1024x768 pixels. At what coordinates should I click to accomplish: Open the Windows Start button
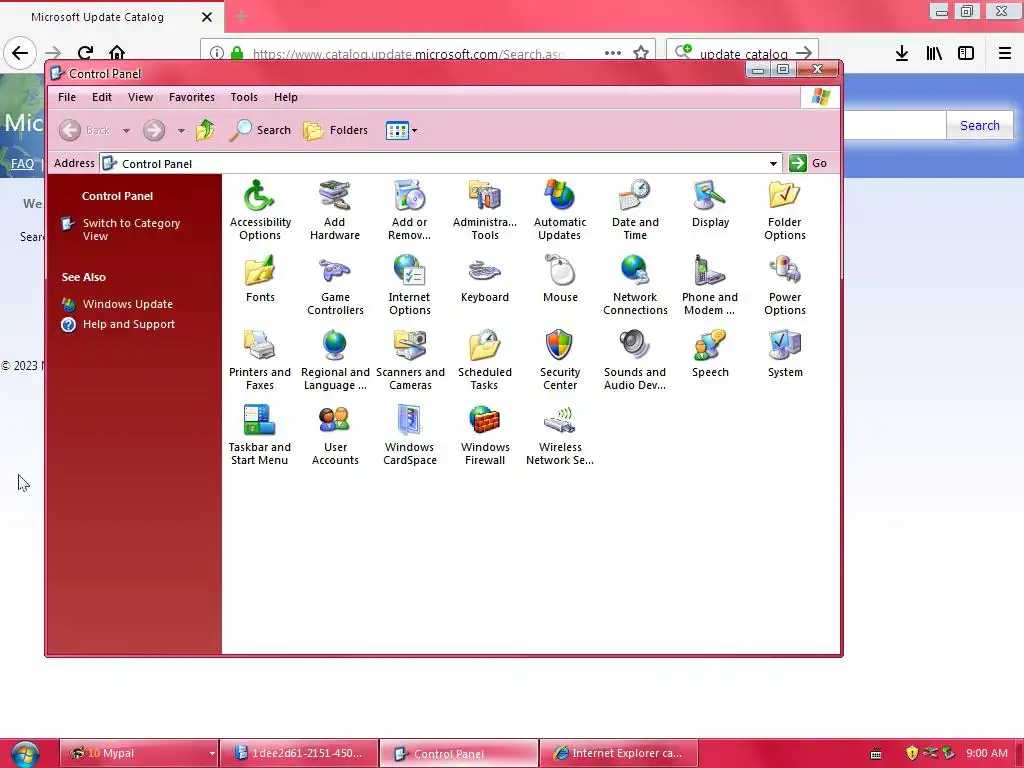[x=25, y=754]
